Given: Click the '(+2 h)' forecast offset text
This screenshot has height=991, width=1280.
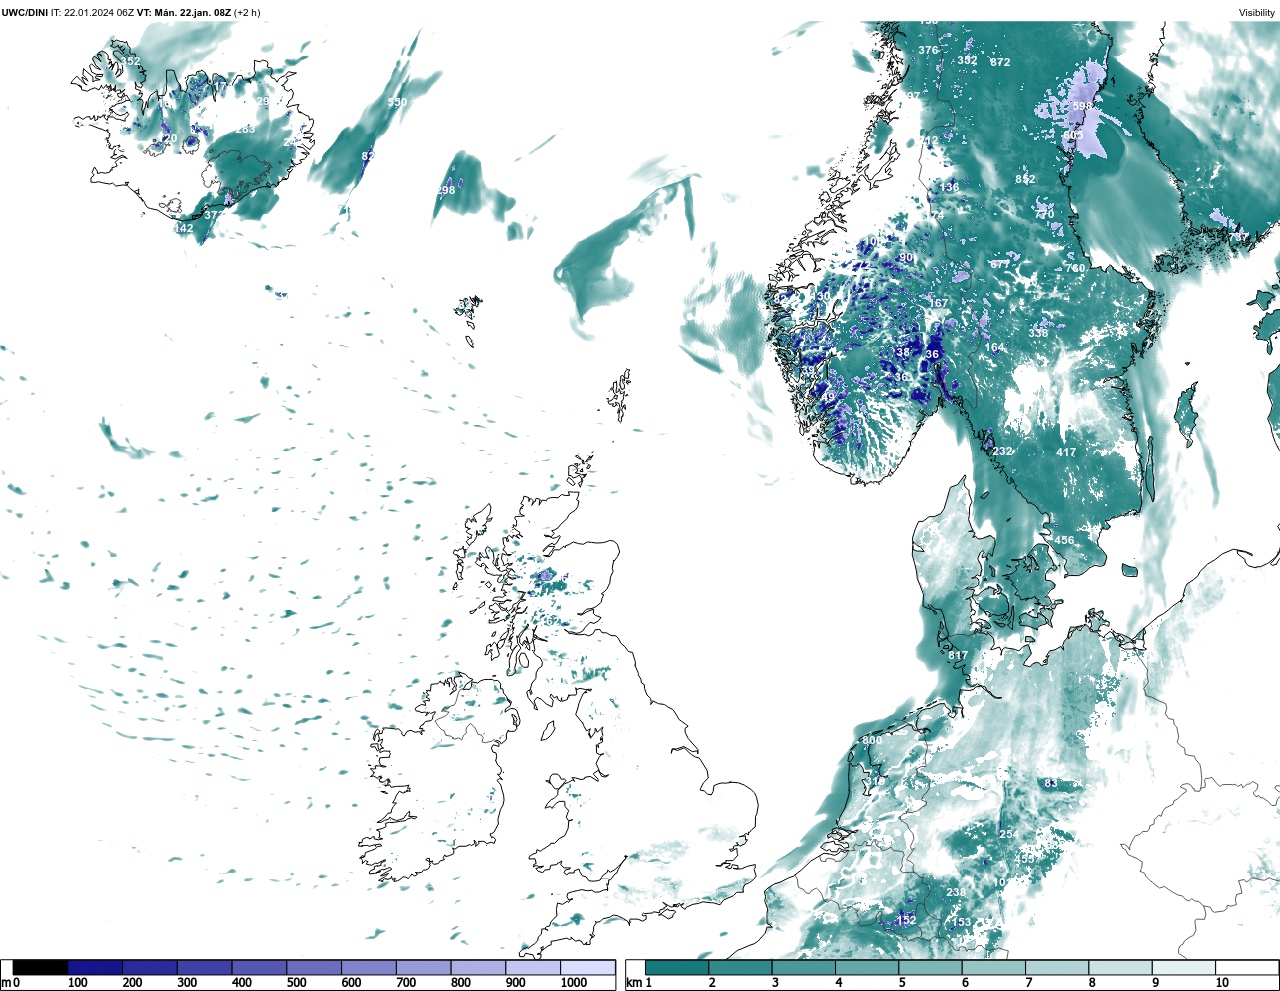Looking at the screenshot, I should click(248, 12).
